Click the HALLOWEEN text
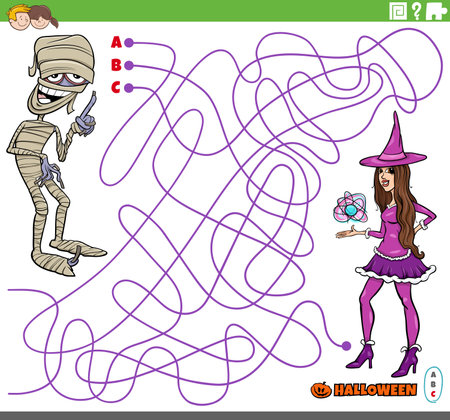The image size is (450, 420). pyautogui.click(x=375, y=390)
